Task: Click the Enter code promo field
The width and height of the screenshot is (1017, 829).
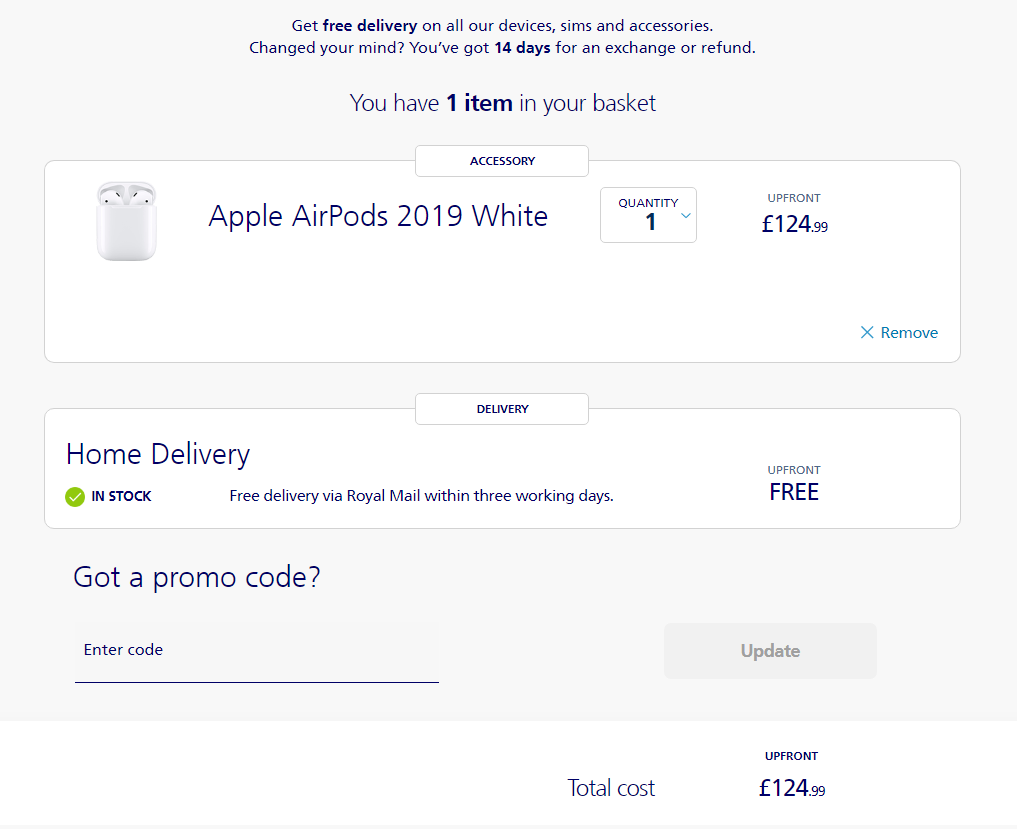Action: click(257, 652)
